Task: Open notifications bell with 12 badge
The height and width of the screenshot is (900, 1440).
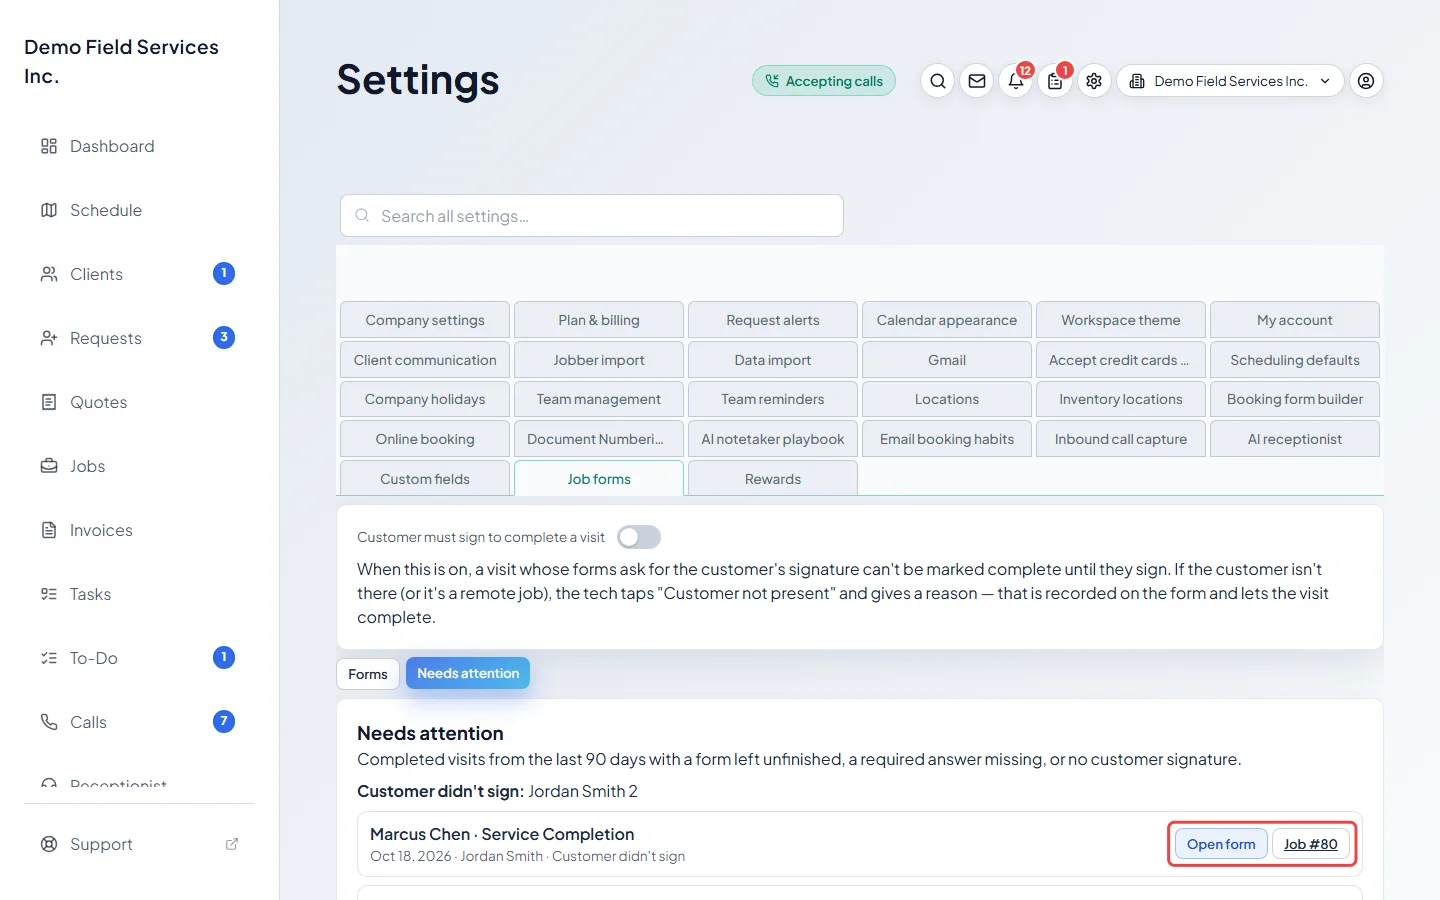Action: tap(1016, 81)
